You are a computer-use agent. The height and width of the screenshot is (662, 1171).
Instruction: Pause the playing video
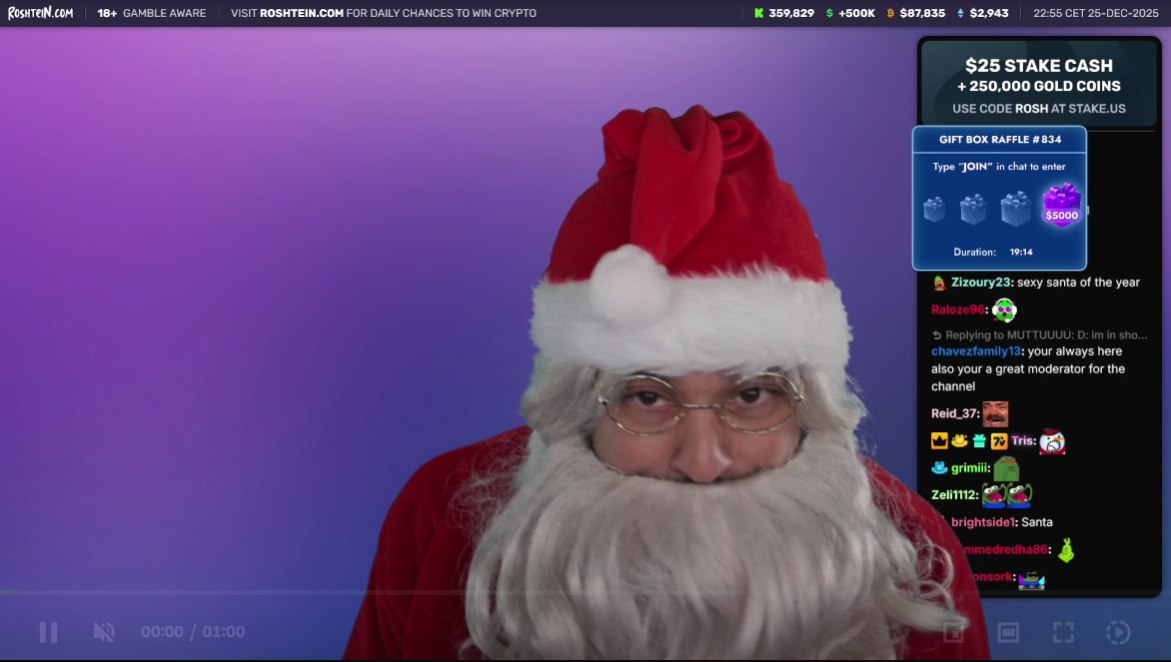tap(47, 631)
